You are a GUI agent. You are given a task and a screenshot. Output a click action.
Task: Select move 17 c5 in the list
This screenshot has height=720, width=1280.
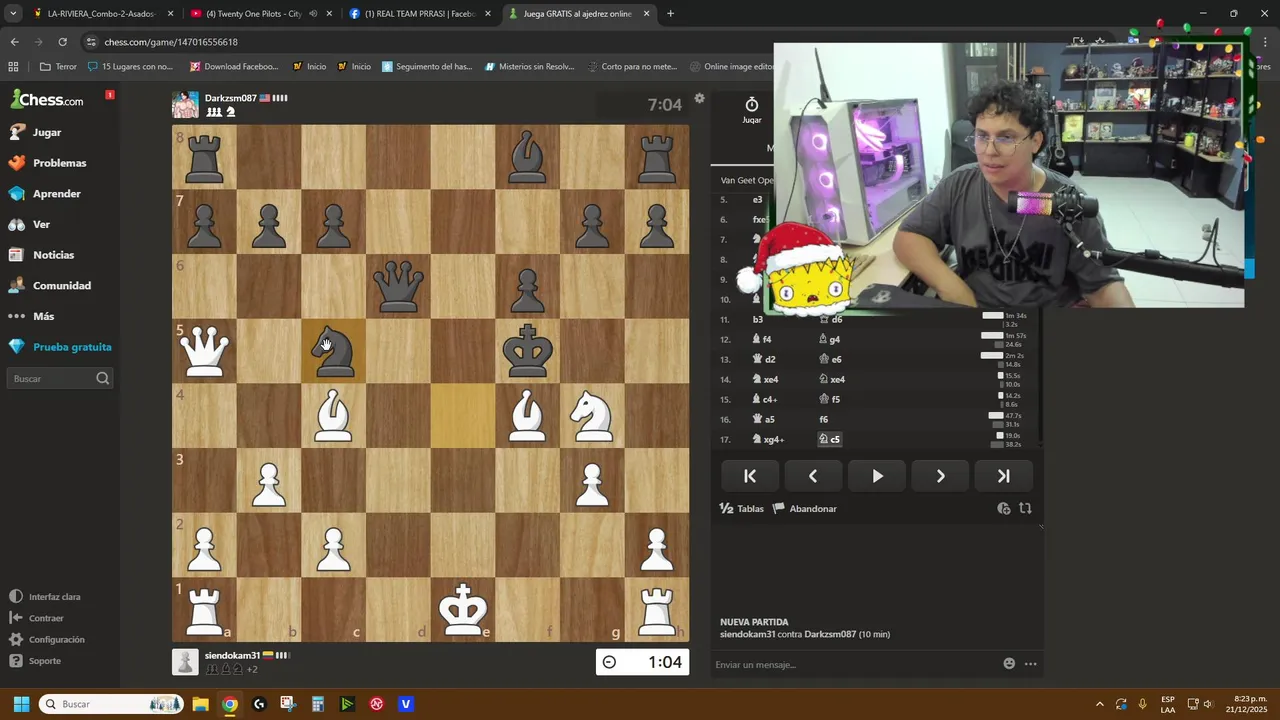830,439
